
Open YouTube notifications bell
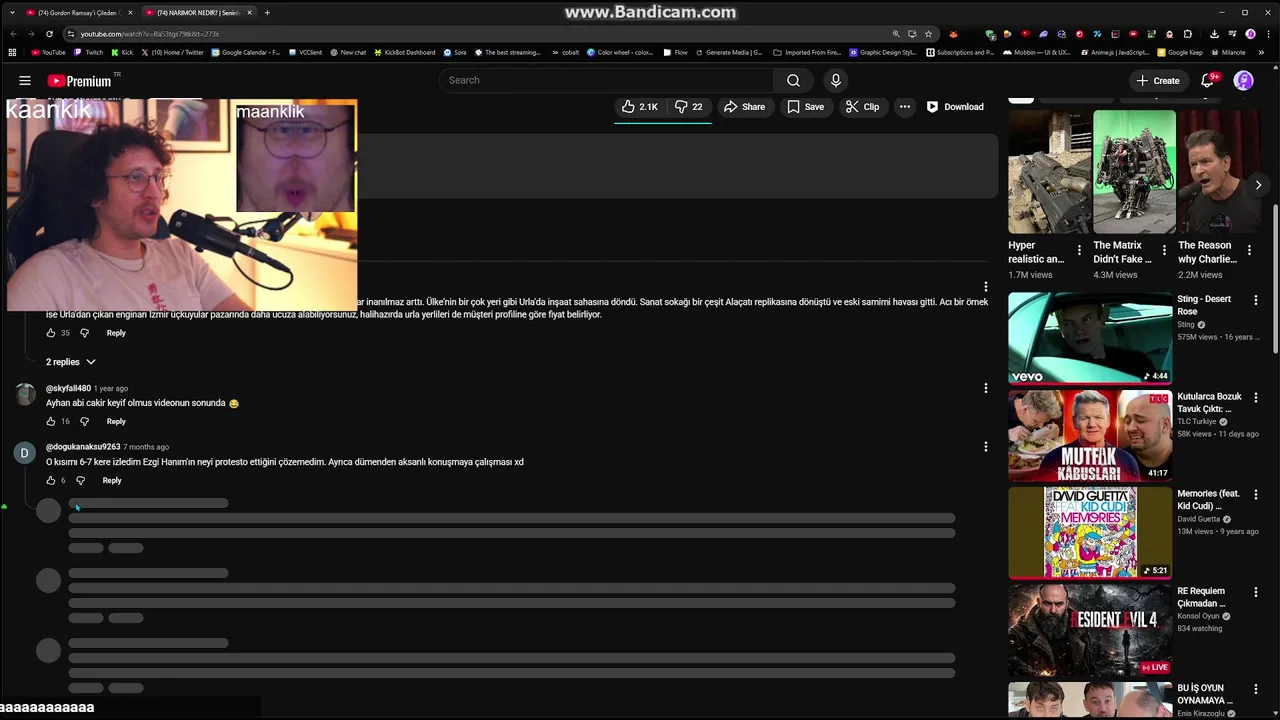(1207, 80)
